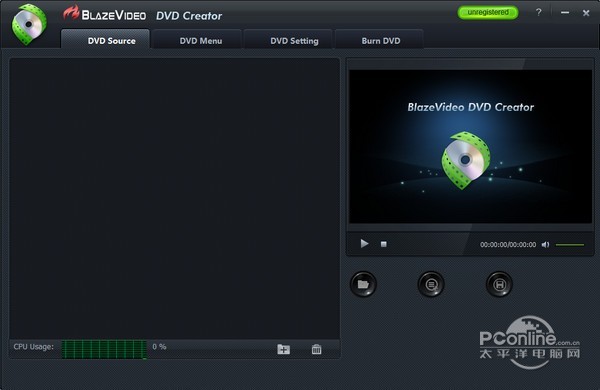Play the preview video
Viewport: 600px width, 390px height.
(x=364, y=244)
